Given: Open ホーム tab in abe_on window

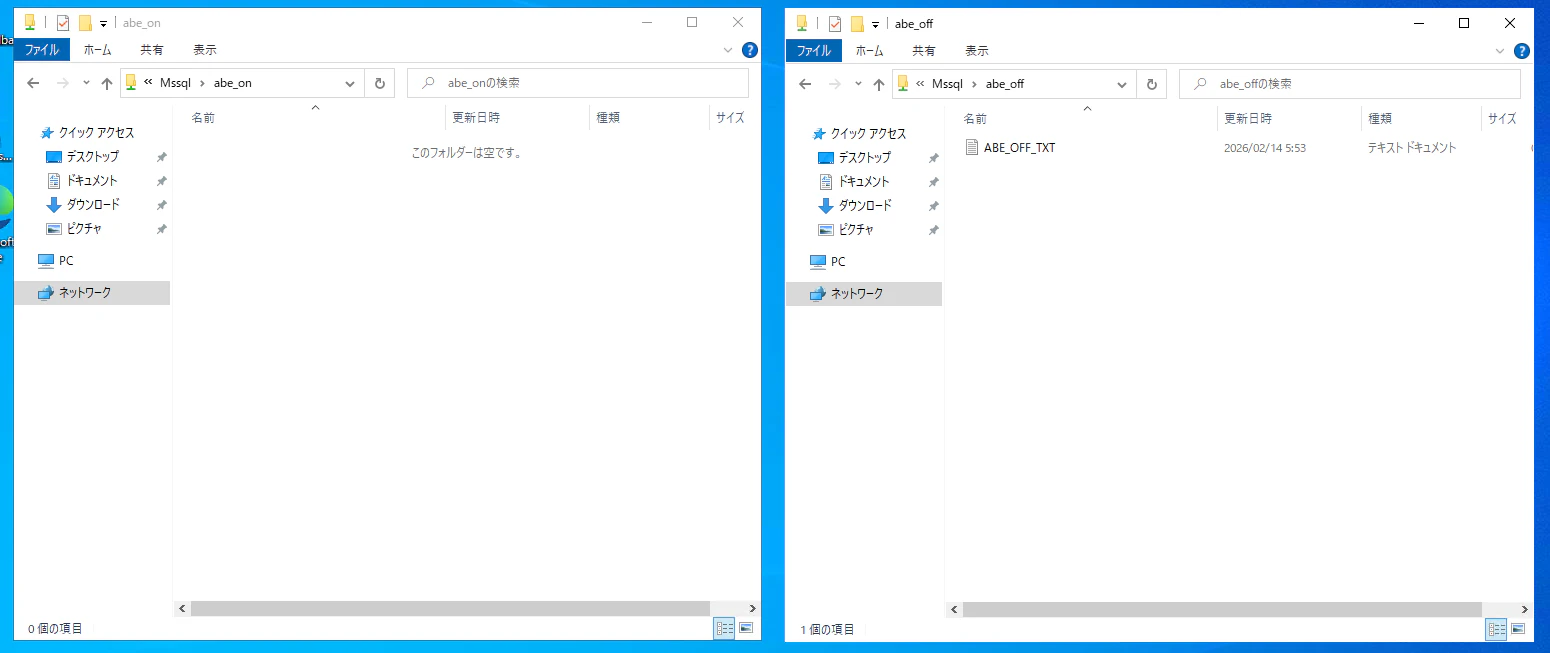Looking at the screenshot, I should 97,50.
